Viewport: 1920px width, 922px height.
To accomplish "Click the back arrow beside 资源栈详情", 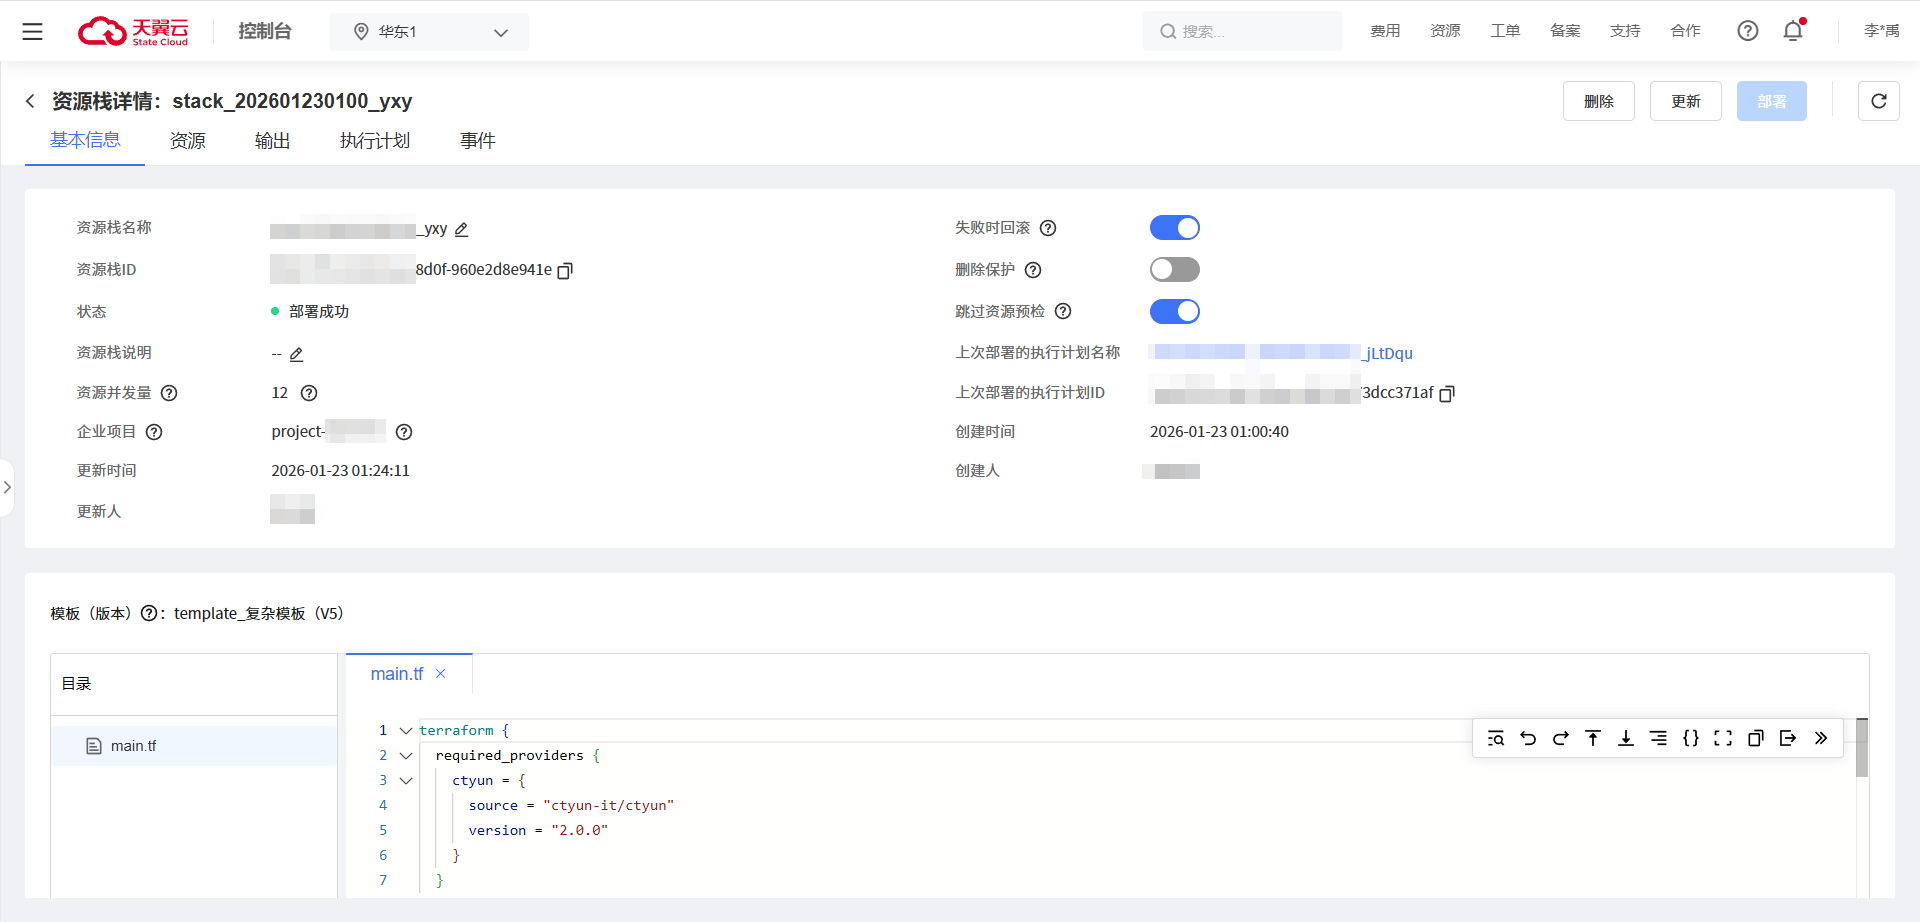I will (30, 101).
